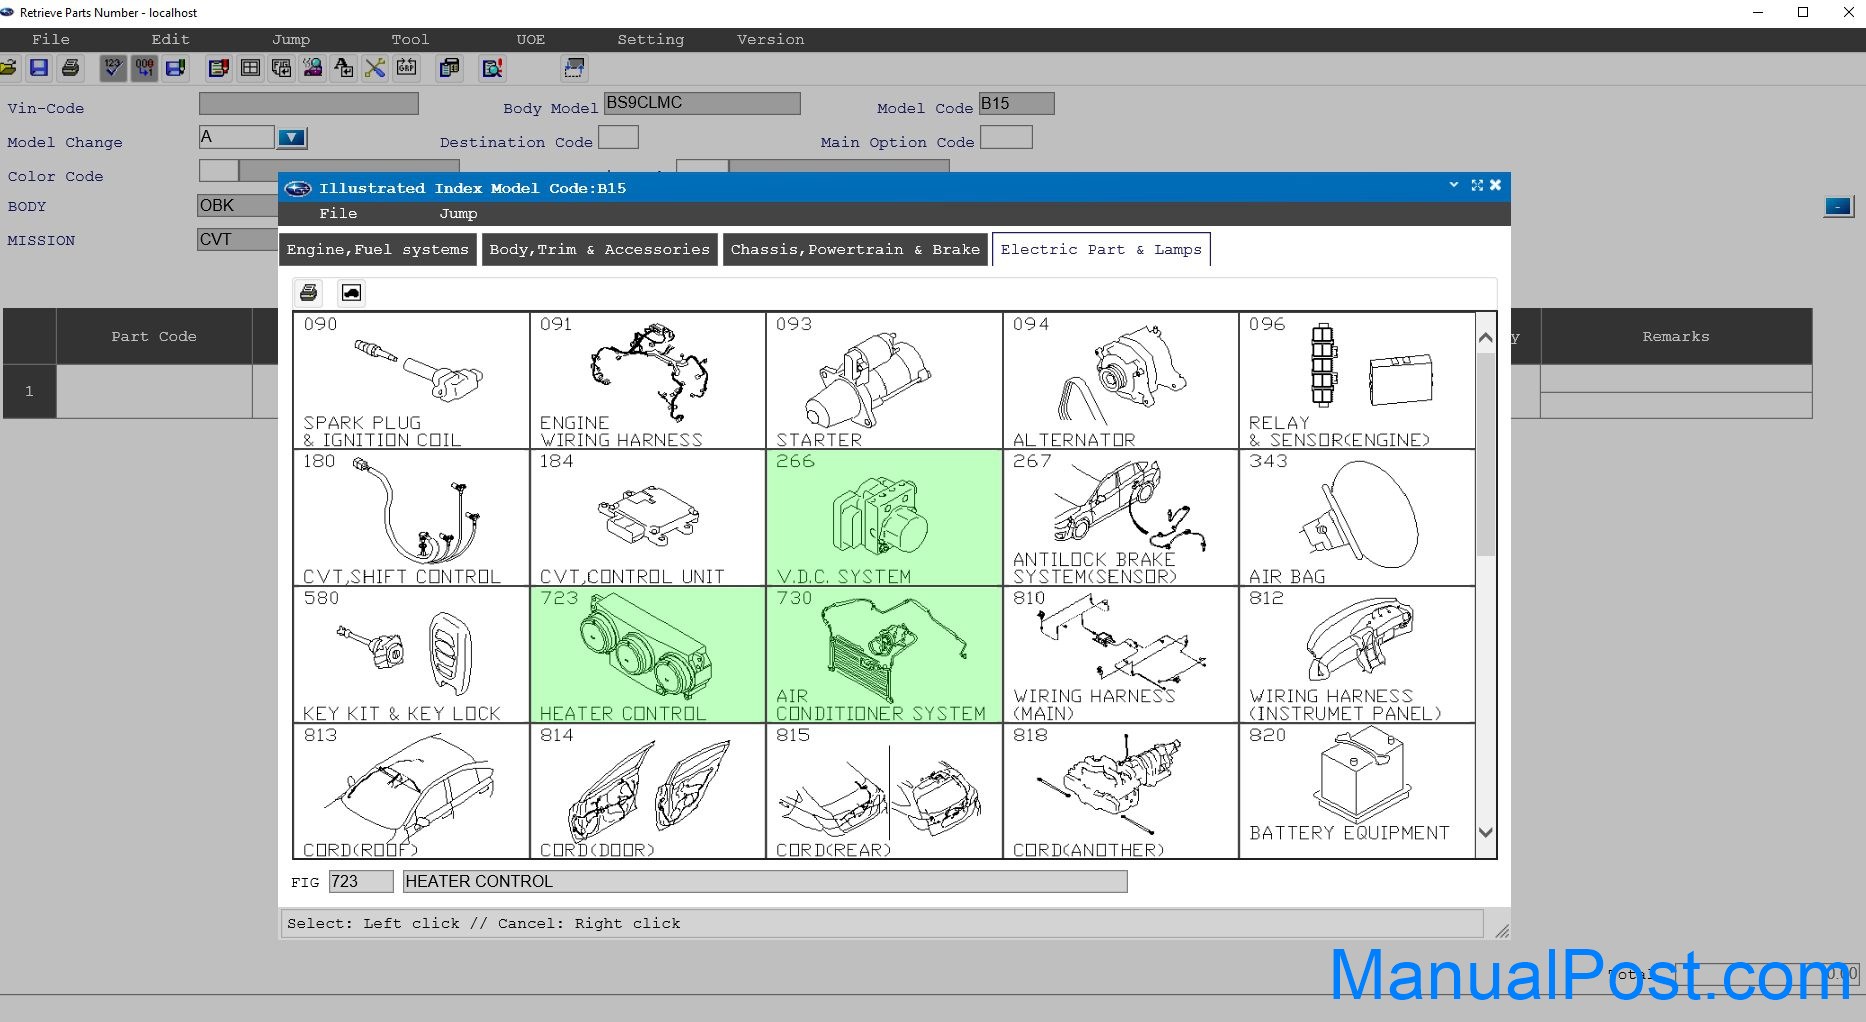Screen dimensions: 1866x1022
Task: Click the red-flag list toolbar icon
Action: [219, 68]
